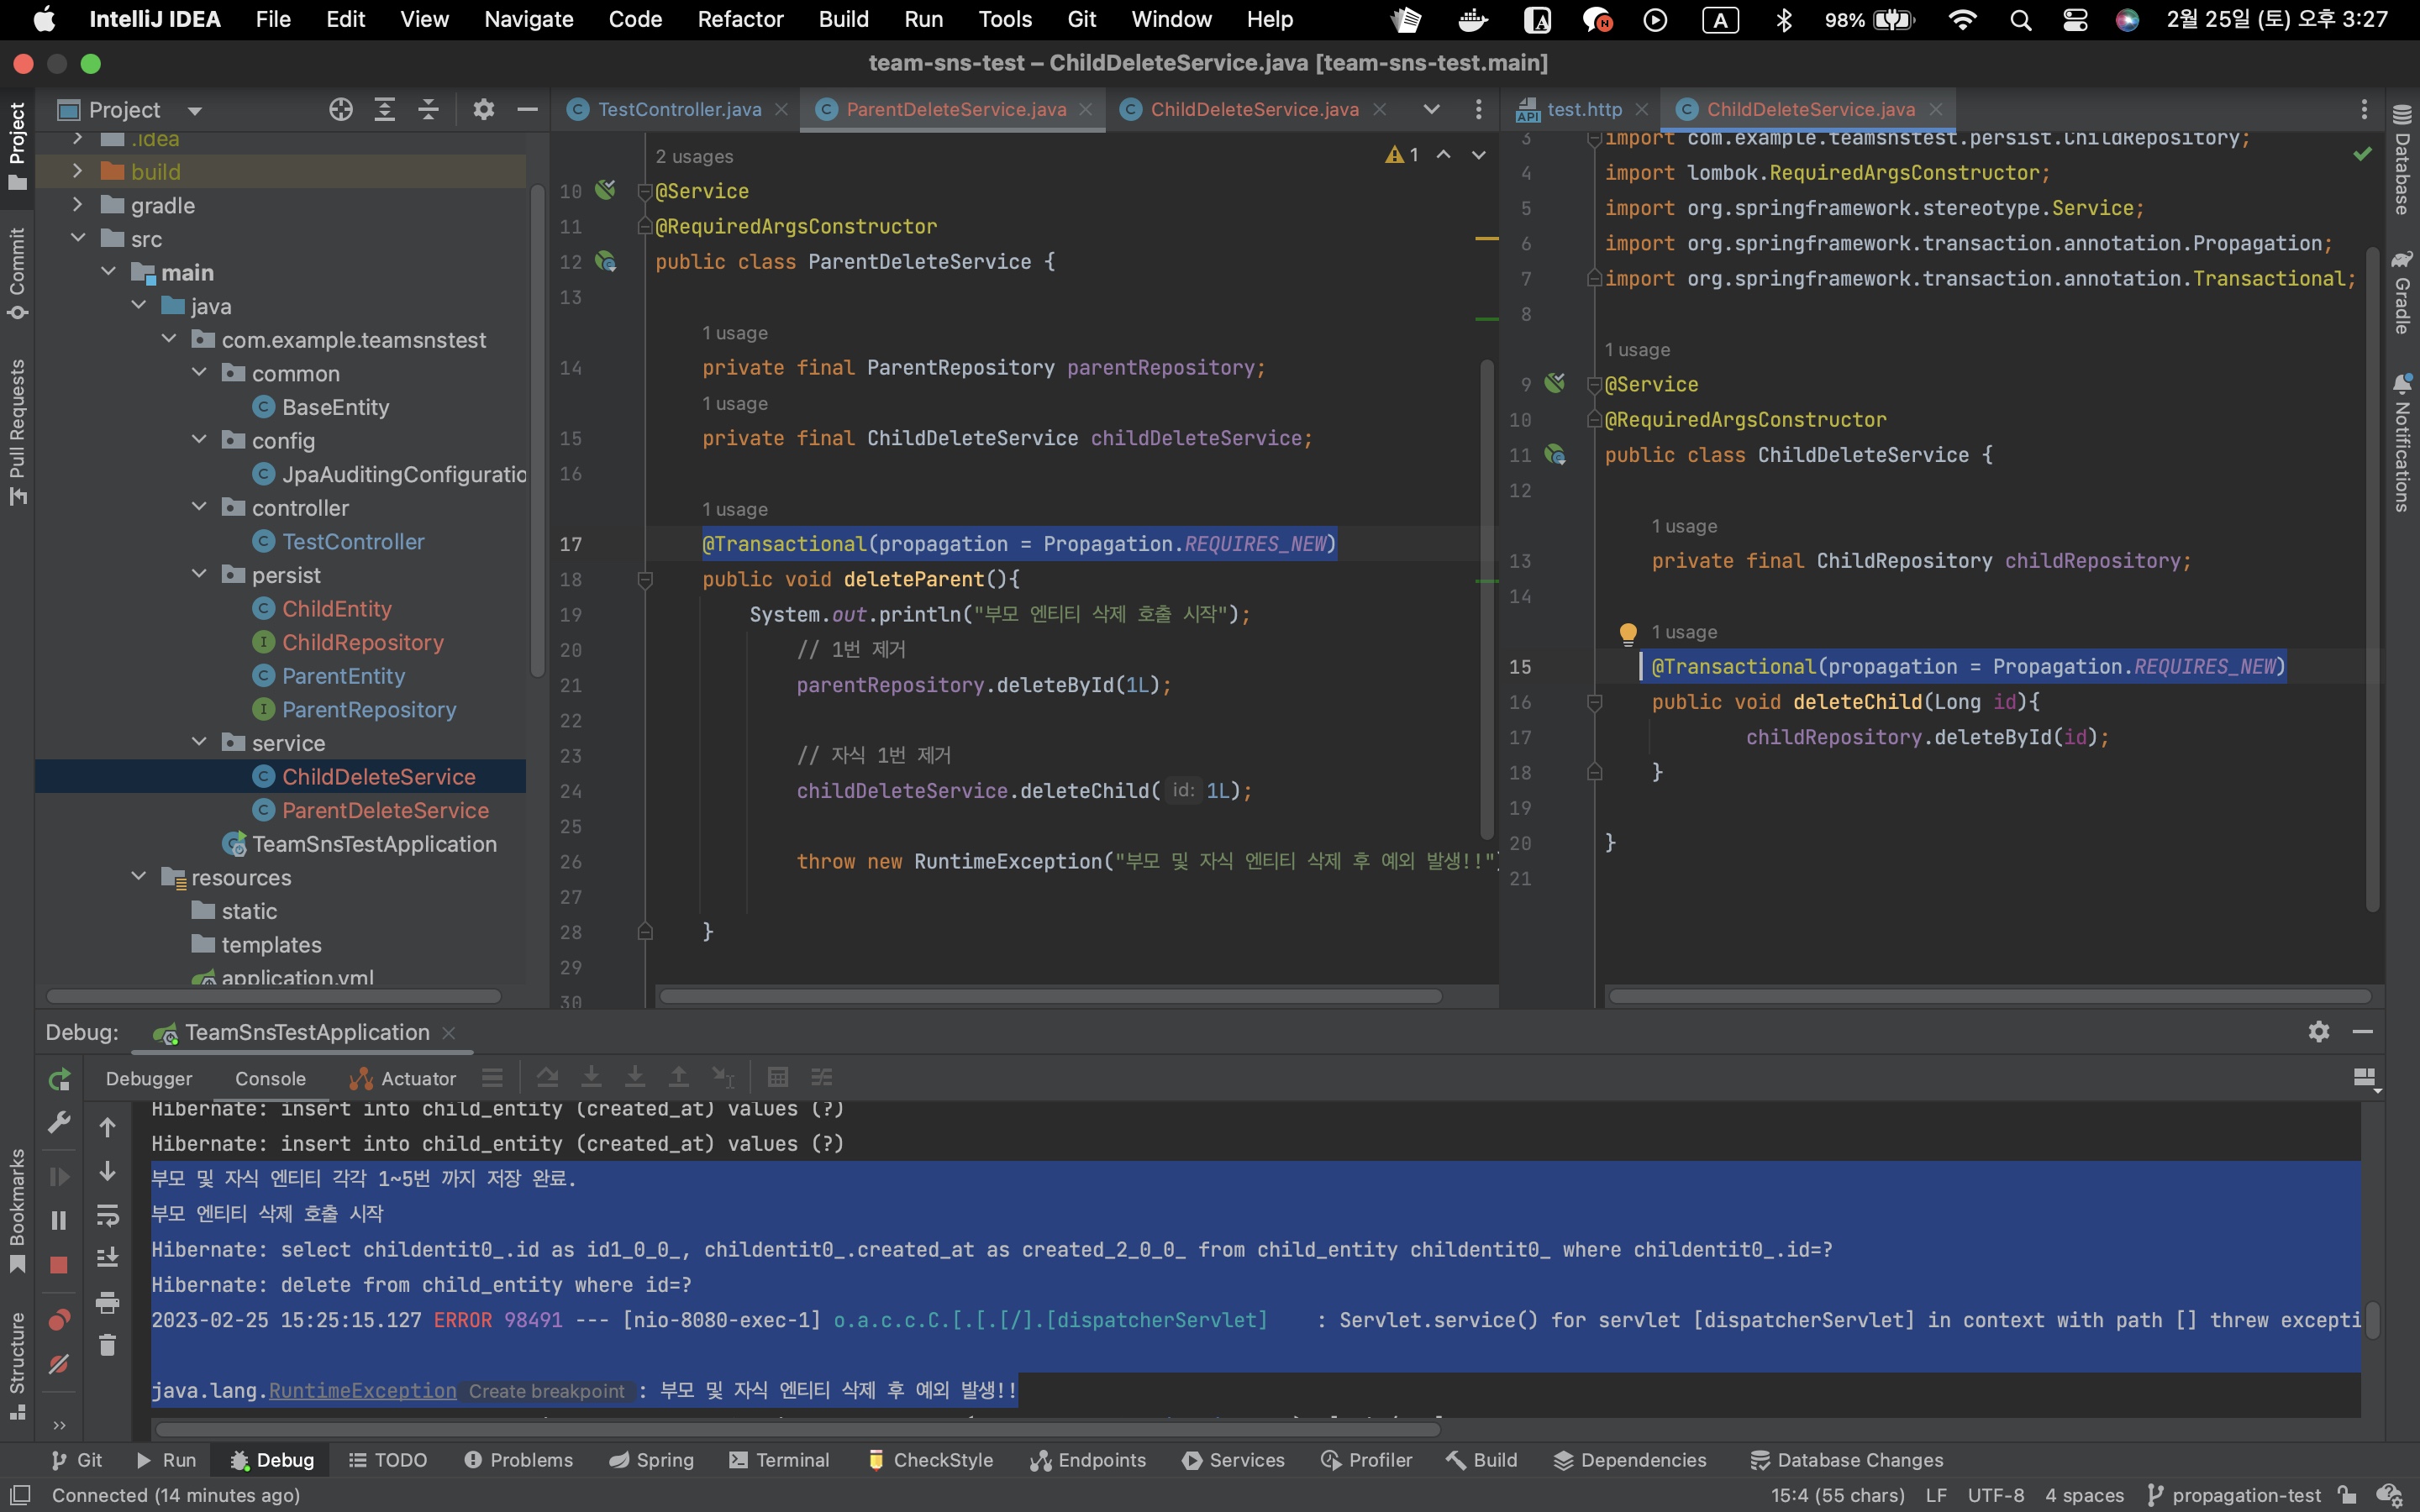
Task: Collapse the persist package
Action: coord(199,574)
